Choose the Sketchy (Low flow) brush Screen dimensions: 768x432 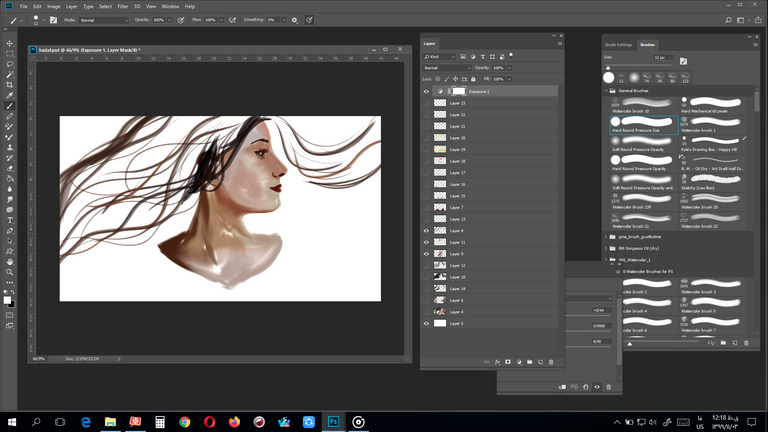tap(713, 182)
